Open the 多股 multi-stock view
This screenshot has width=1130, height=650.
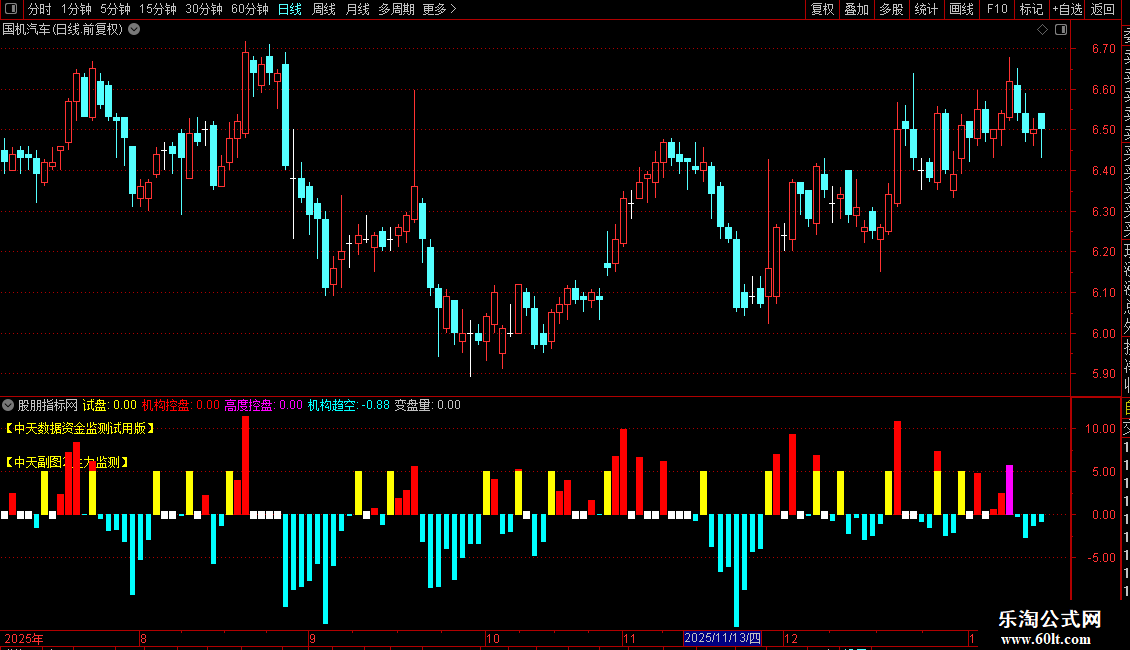point(891,9)
